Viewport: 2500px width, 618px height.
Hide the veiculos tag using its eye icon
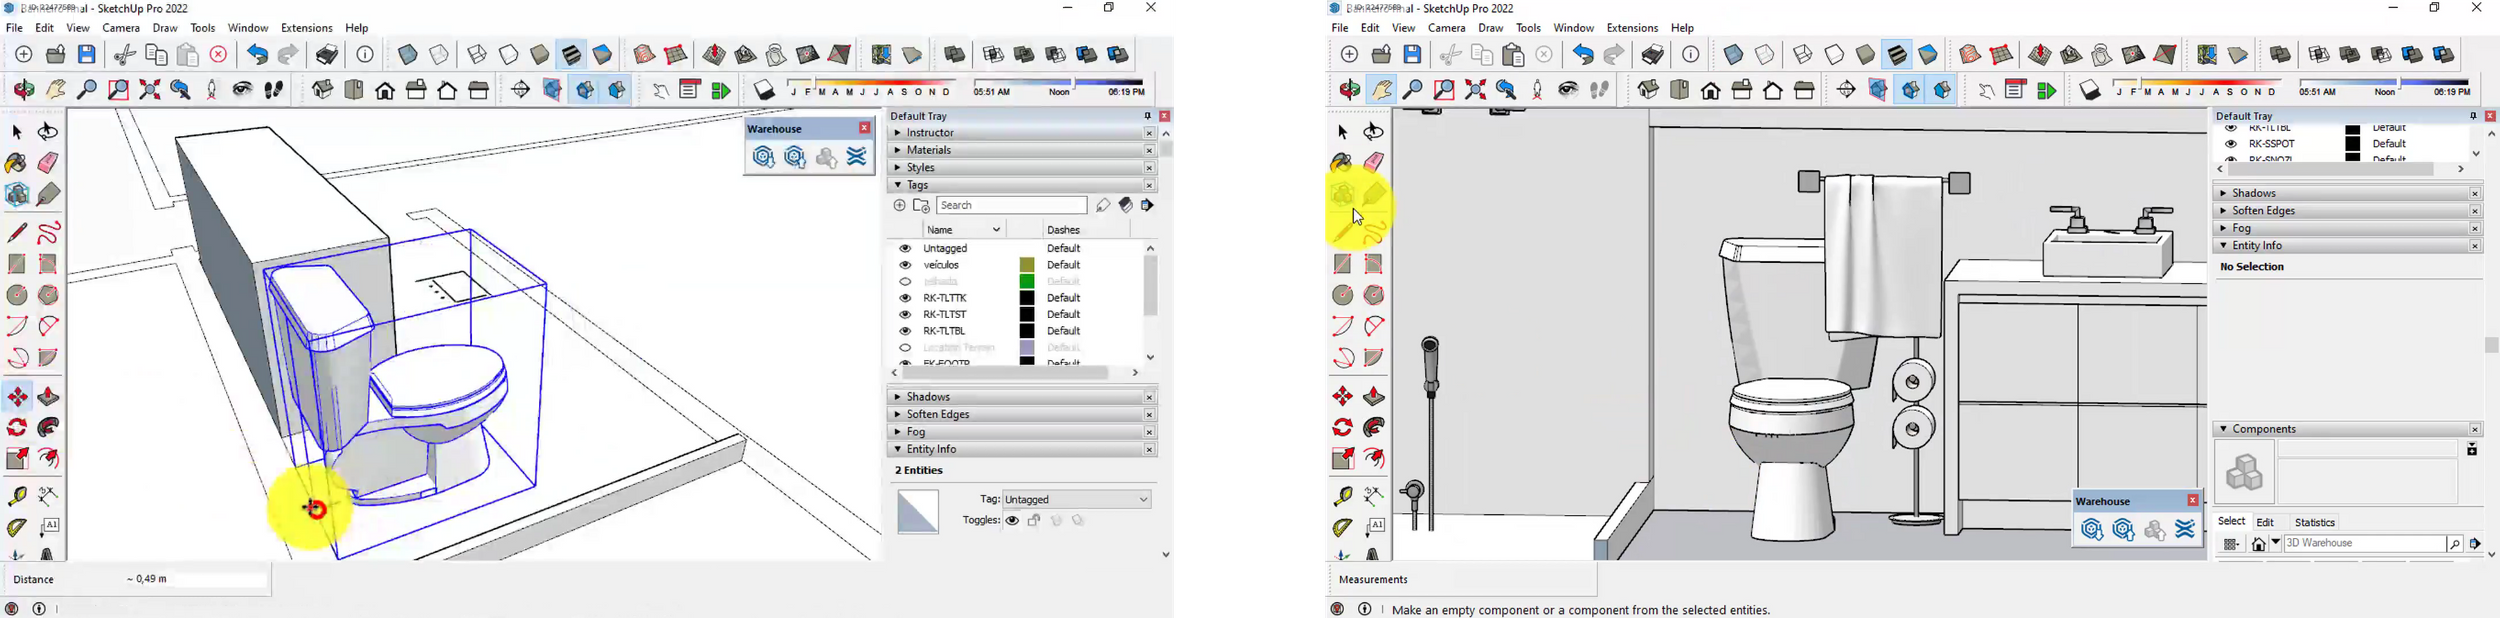[905, 265]
